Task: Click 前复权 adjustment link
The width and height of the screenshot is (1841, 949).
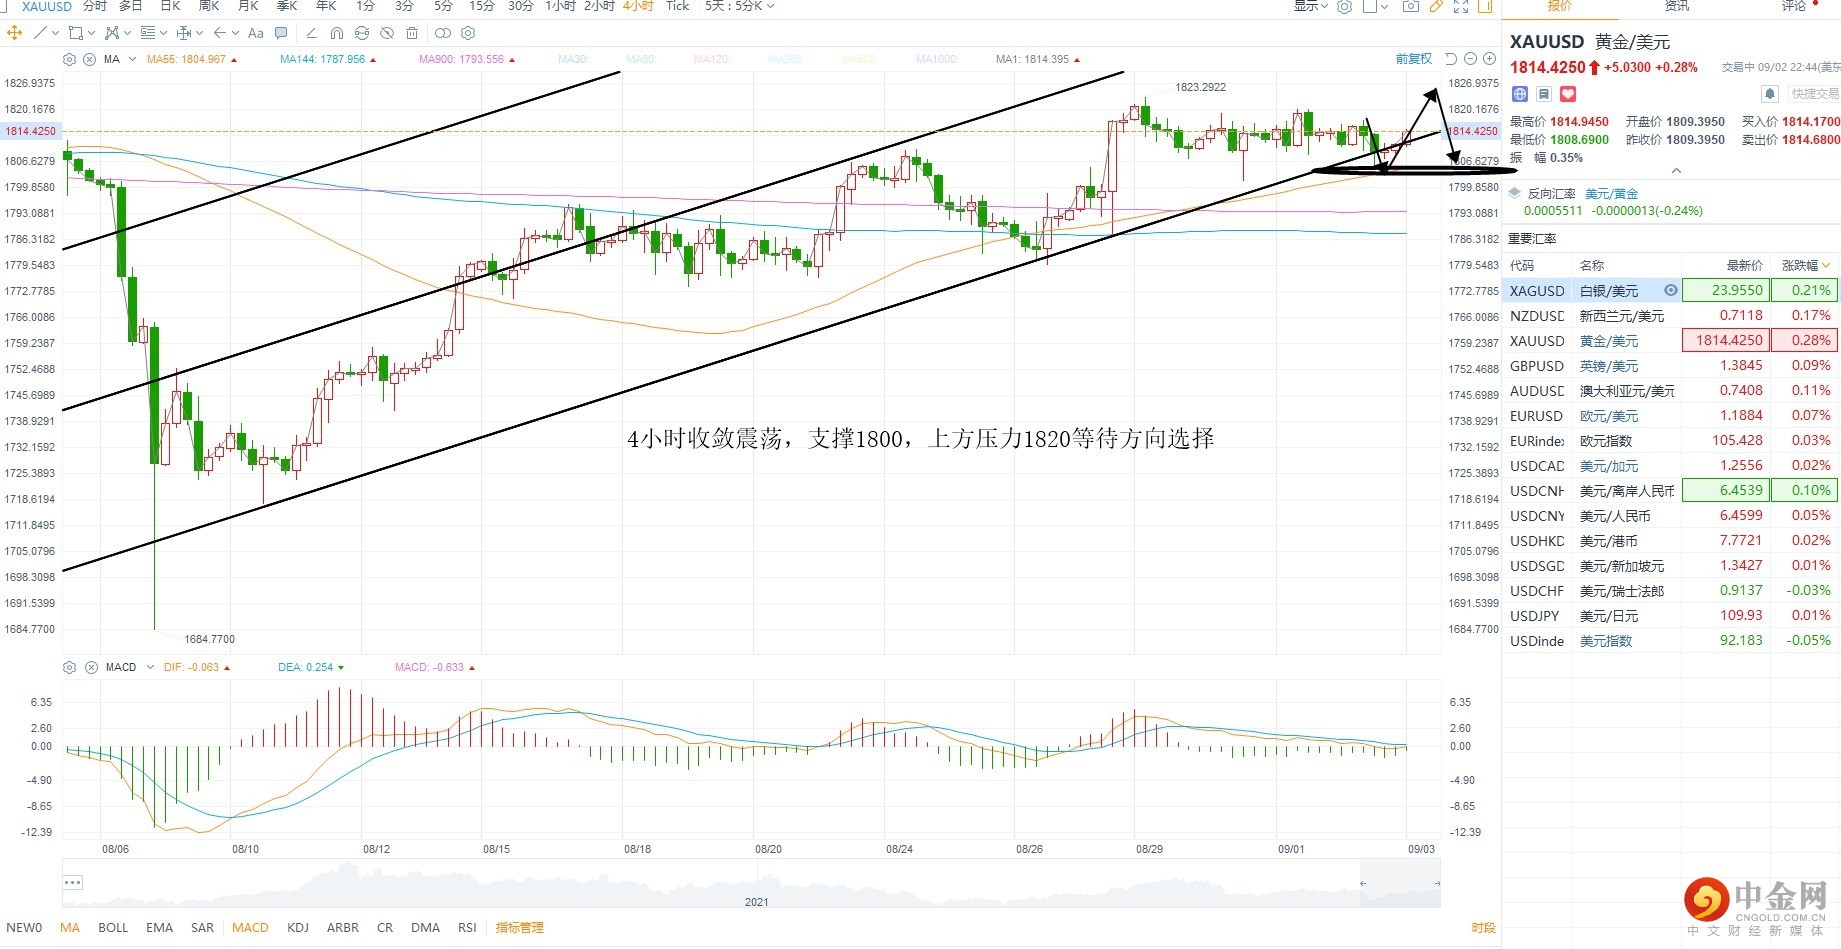Action: [x=1414, y=59]
